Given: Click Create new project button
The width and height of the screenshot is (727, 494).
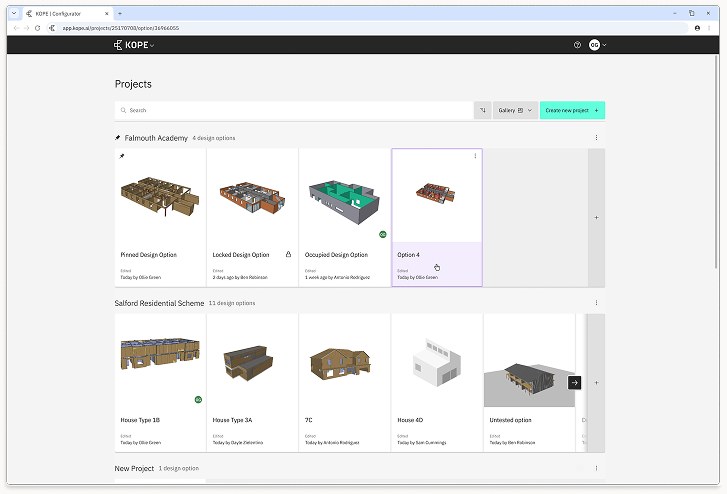Looking at the screenshot, I should pyautogui.click(x=572, y=110).
